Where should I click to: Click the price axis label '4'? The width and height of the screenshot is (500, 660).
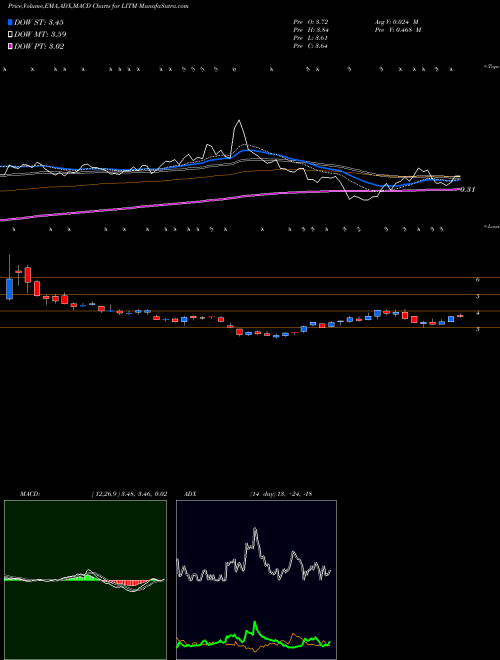(x=478, y=313)
